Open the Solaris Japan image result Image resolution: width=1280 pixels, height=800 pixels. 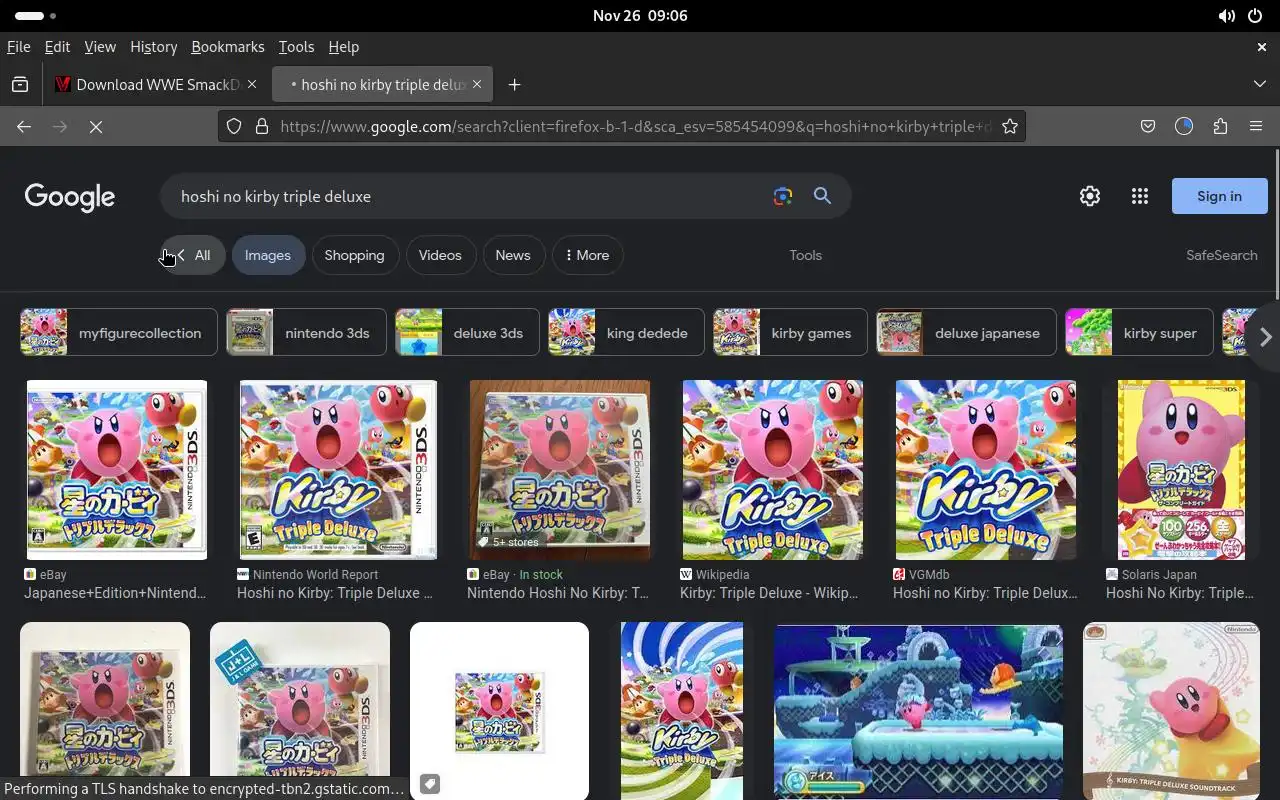[1181, 470]
